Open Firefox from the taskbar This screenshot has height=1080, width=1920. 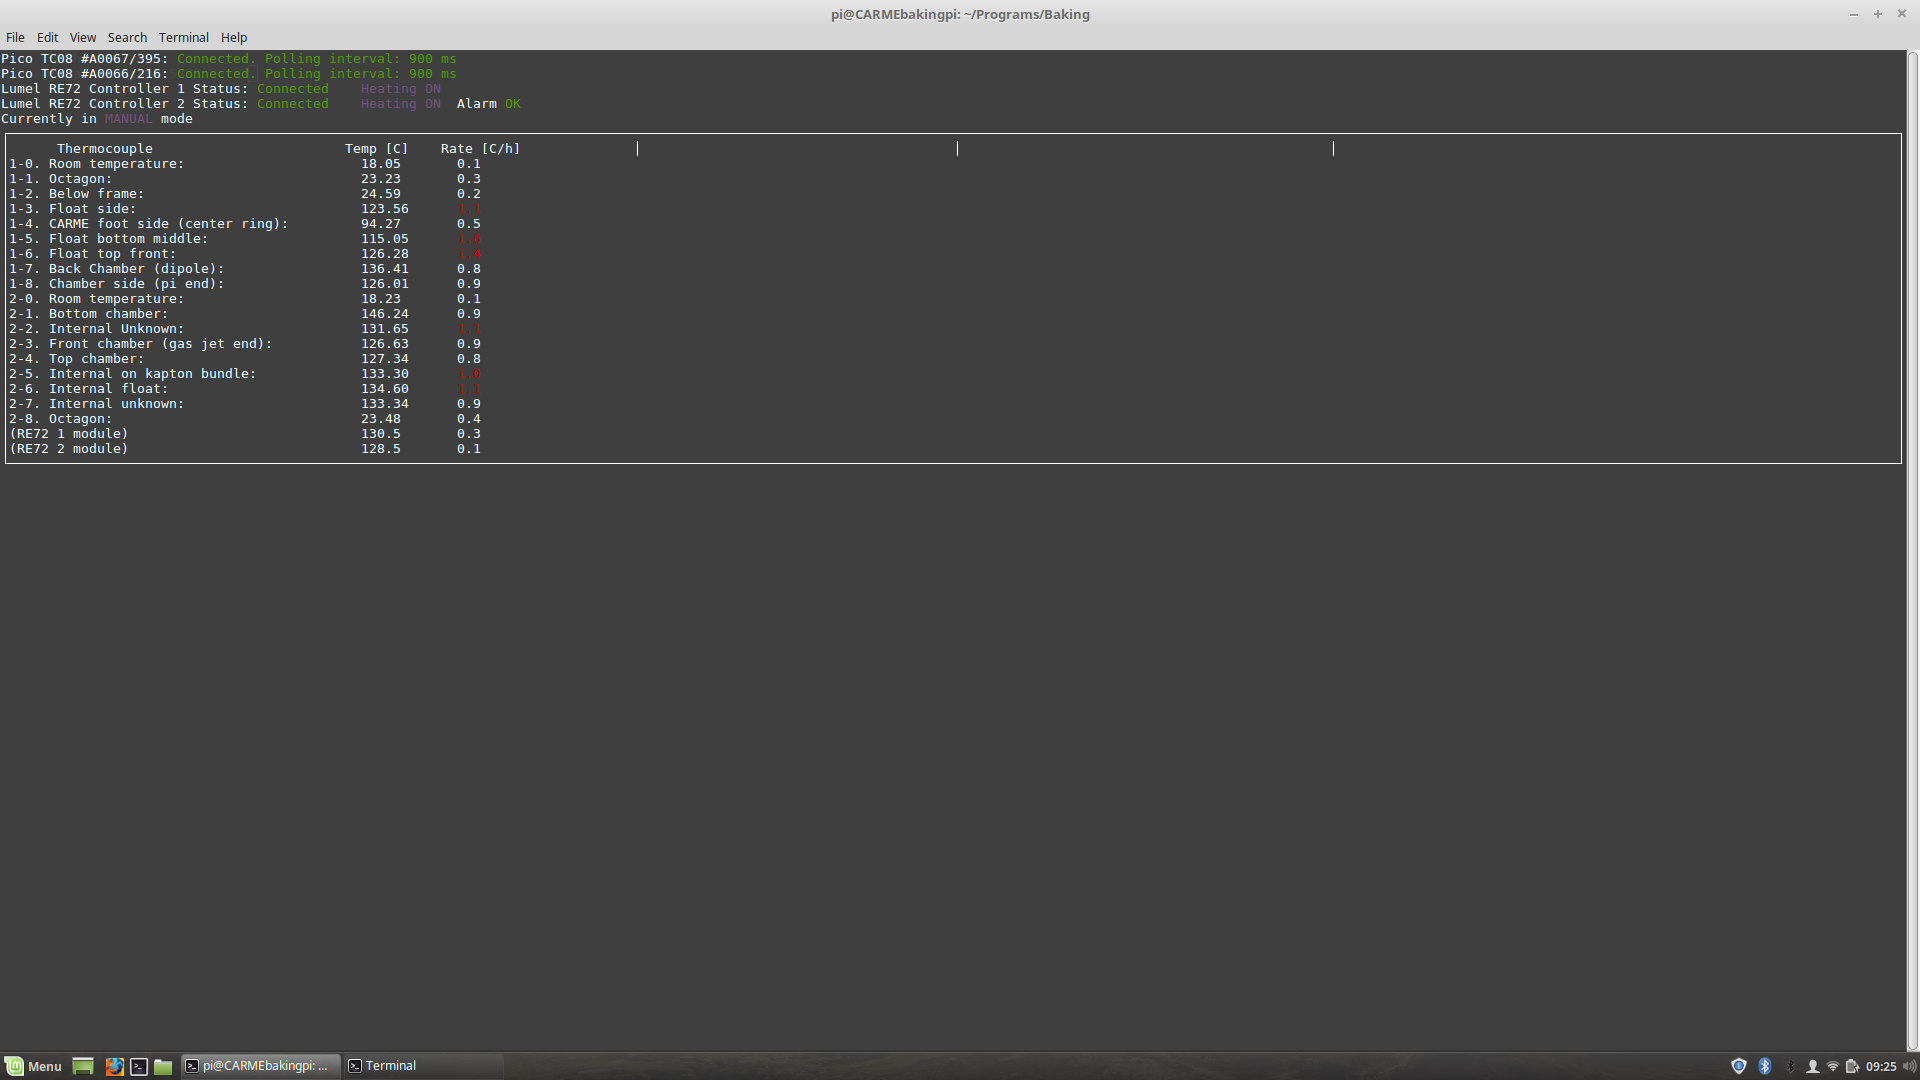tap(115, 1066)
